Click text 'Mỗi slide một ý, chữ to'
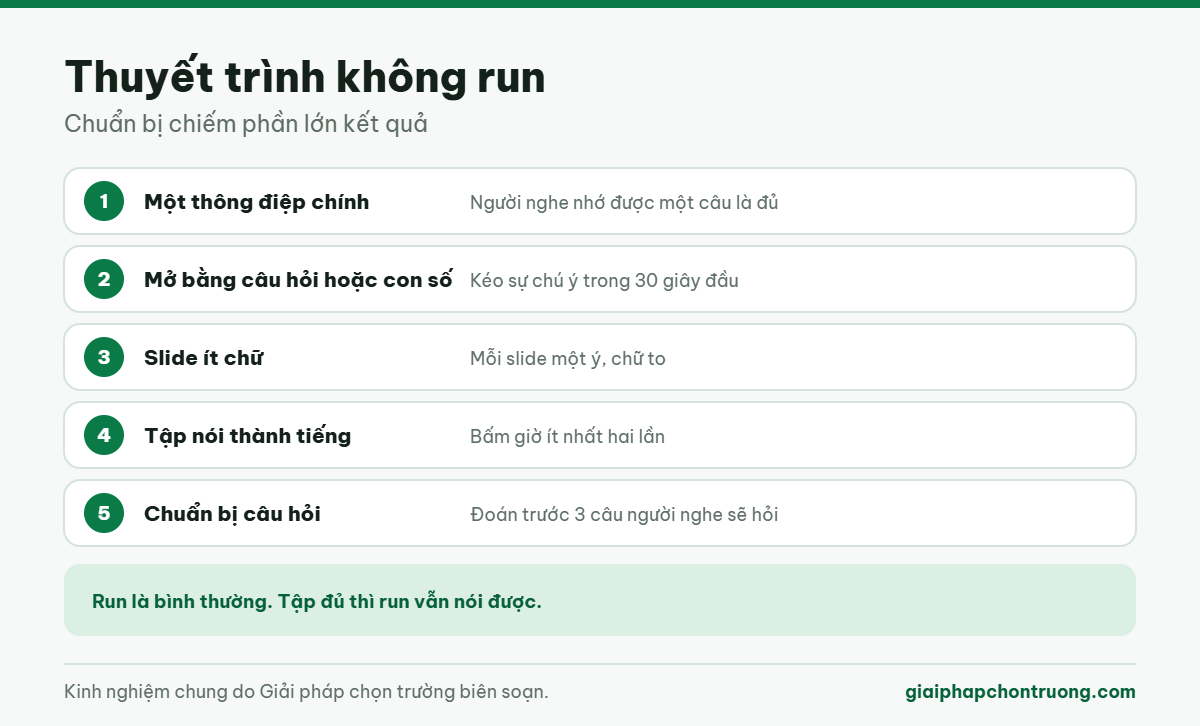This screenshot has height=726, width=1200. 568,358
